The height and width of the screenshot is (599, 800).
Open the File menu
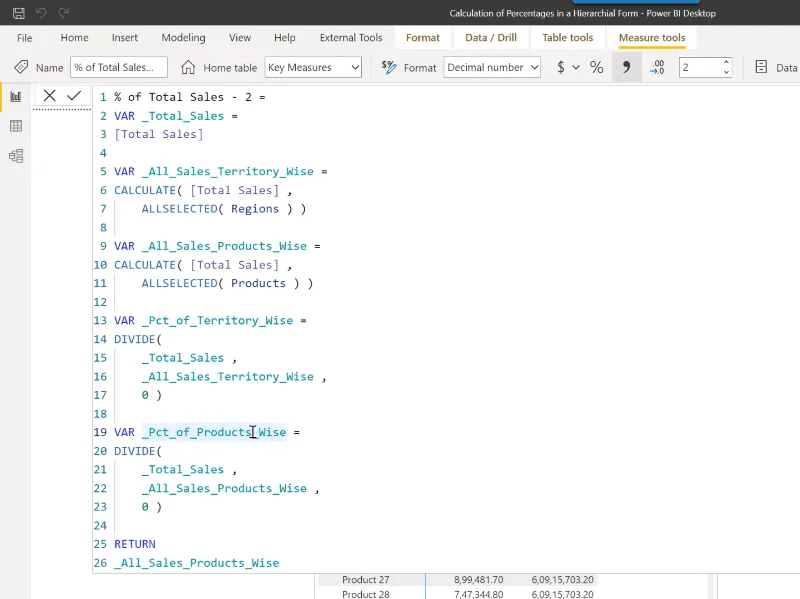pyautogui.click(x=24, y=38)
